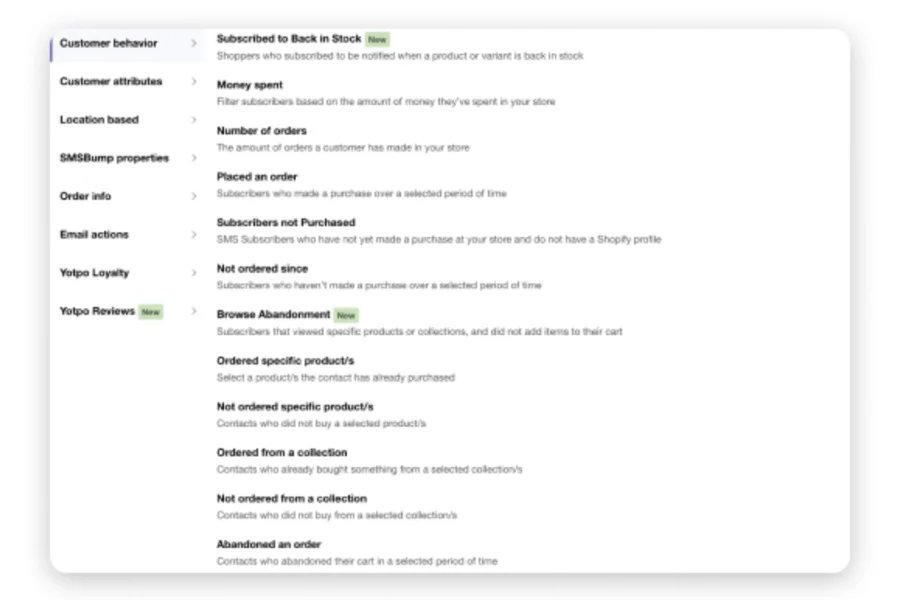Select the Abandoned an order filter

pos(269,545)
